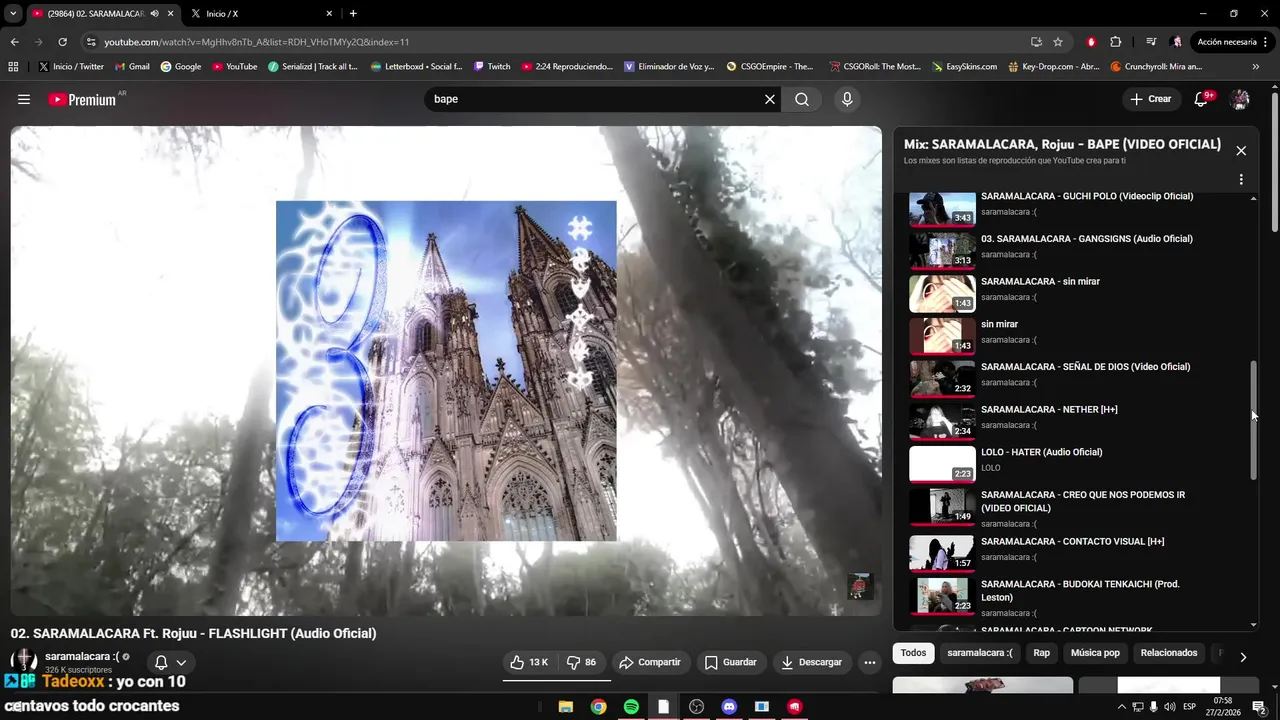Viewport: 1280px width, 720px height.
Task: Click the magnifier search button
Action: [x=802, y=99]
